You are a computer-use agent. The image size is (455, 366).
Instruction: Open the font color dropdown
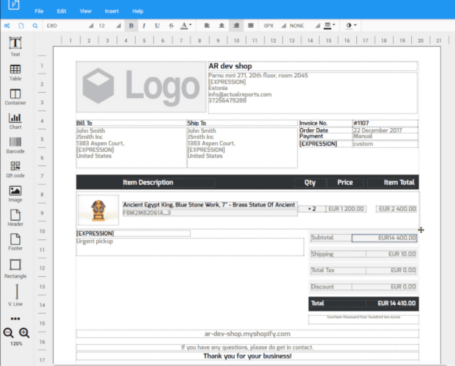(x=186, y=26)
